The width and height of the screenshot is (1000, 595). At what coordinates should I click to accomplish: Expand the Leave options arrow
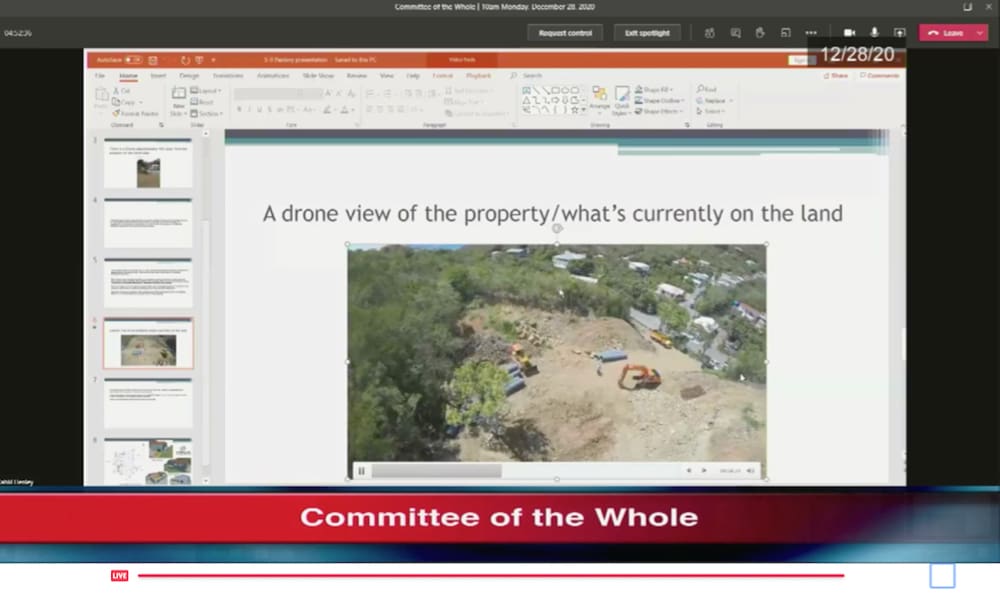pos(980,33)
